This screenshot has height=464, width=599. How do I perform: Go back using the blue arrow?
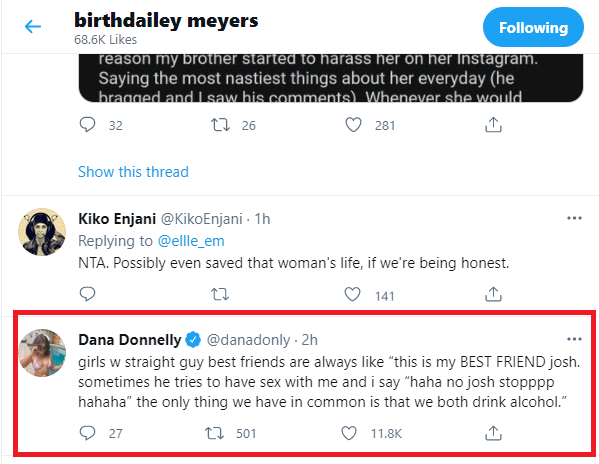click(33, 26)
